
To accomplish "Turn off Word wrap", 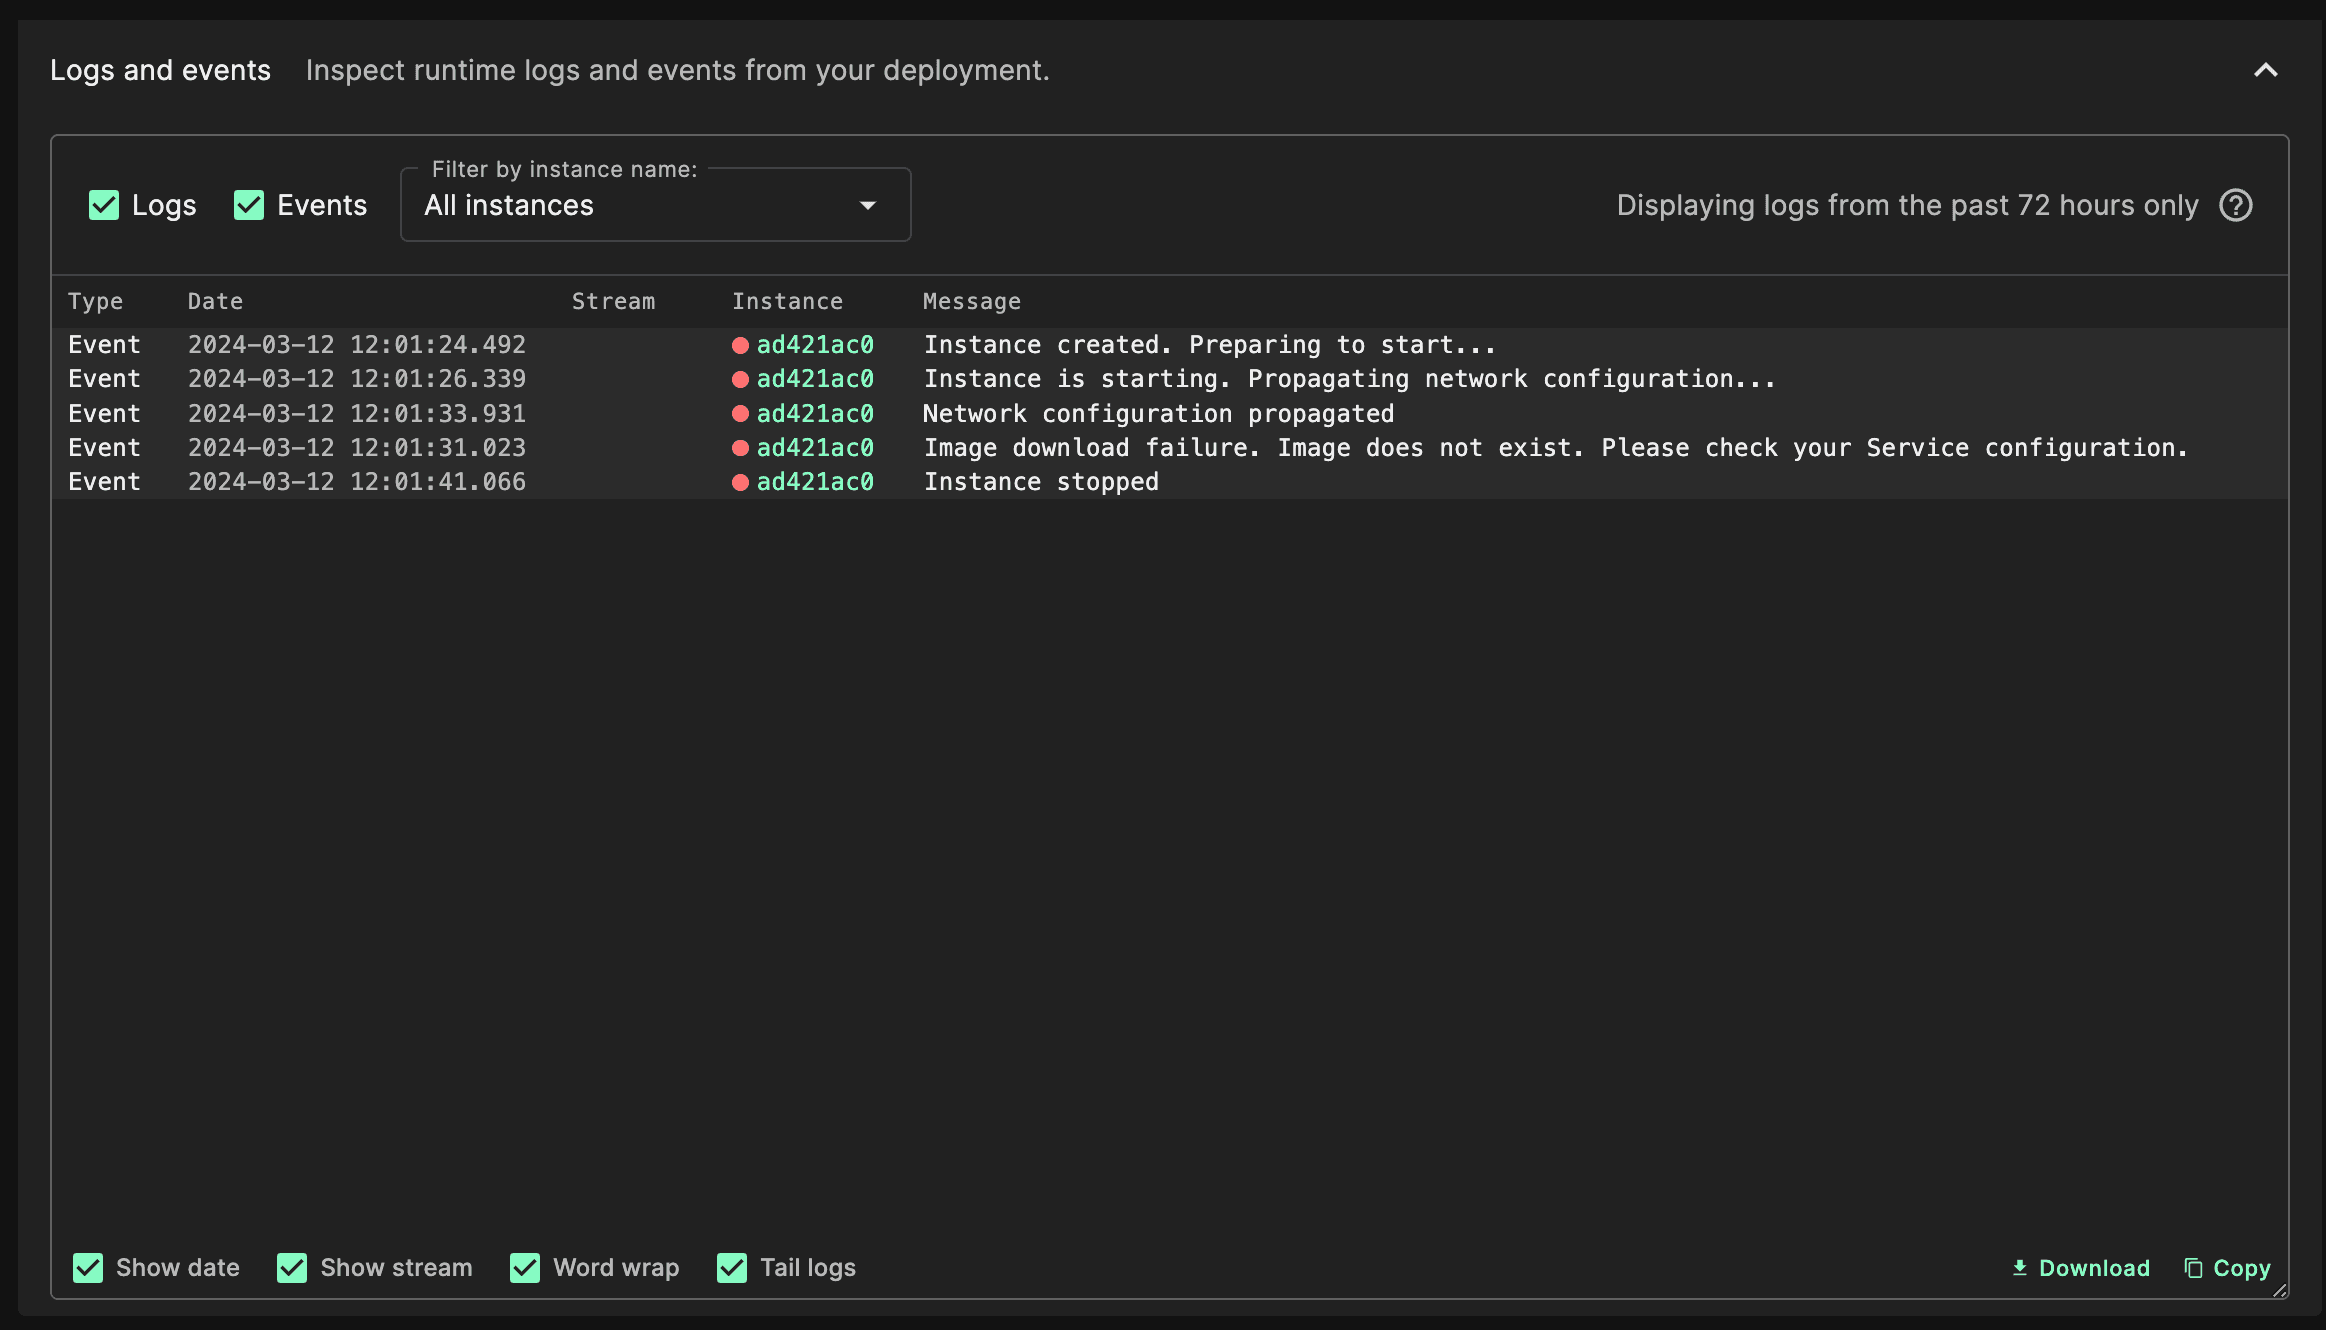I will (525, 1268).
